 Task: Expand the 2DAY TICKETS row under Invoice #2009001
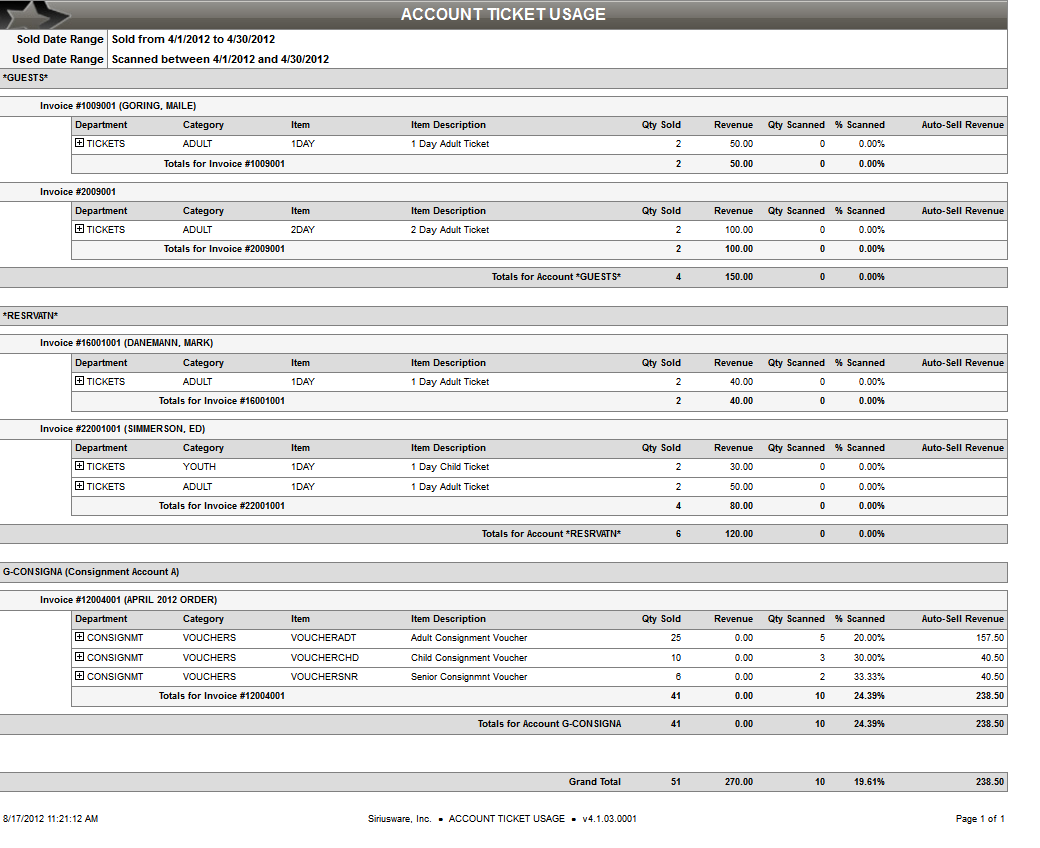coord(80,229)
